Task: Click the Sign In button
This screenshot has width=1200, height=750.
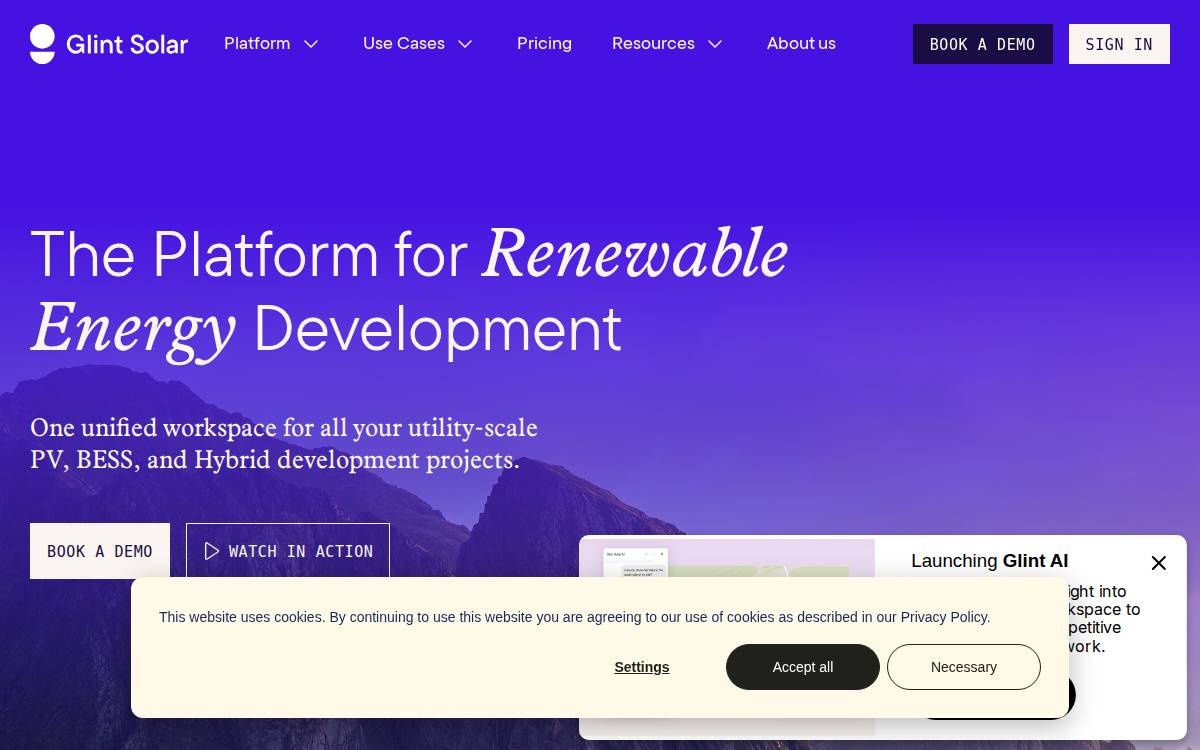Action: [1119, 44]
